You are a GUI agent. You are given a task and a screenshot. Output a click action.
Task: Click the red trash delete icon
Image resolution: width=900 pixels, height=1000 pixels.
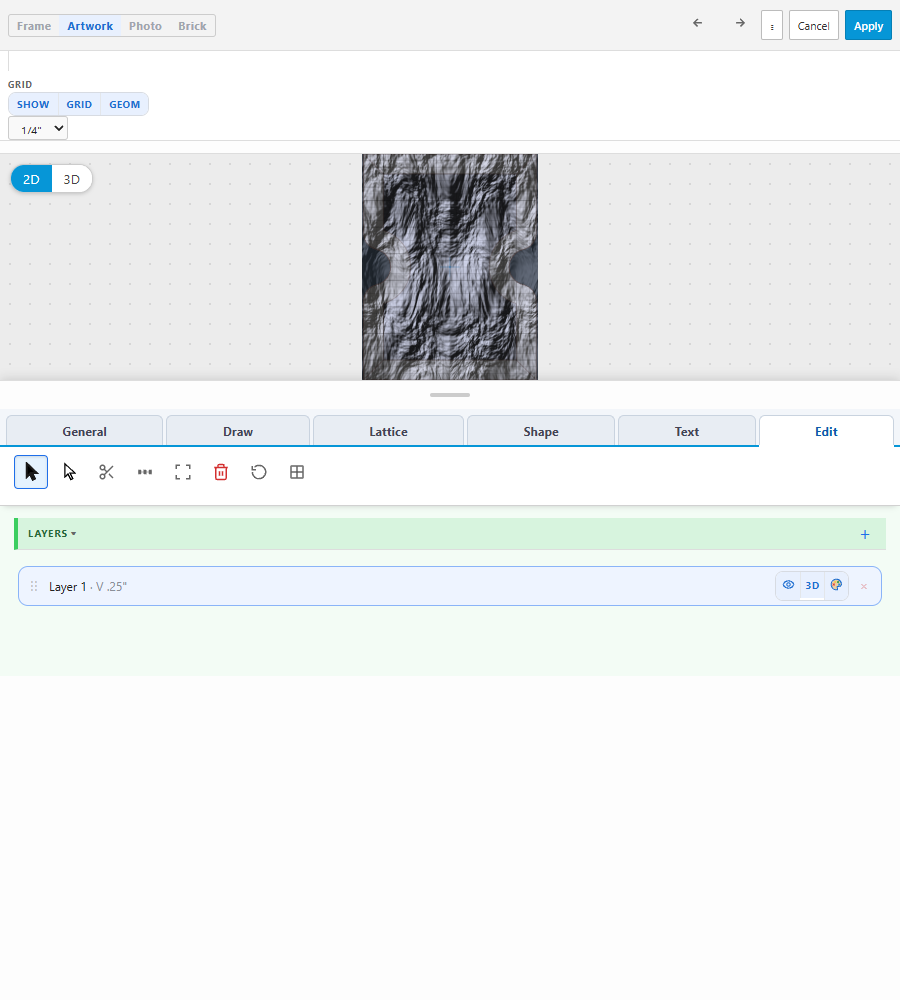pos(221,472)
